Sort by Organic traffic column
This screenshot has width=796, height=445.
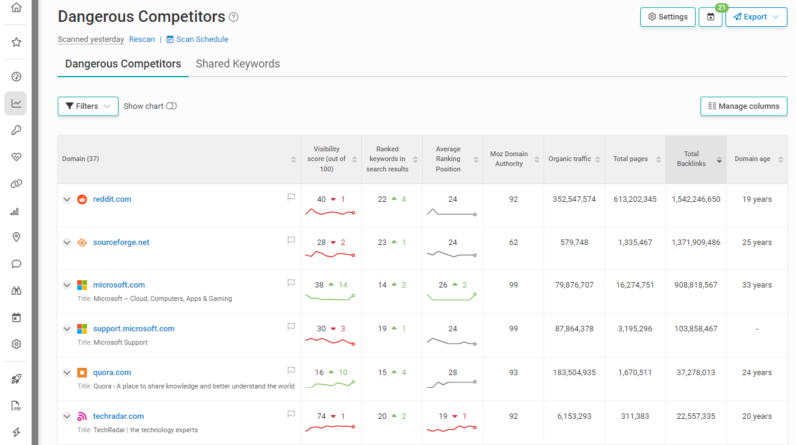(x=574, y=159)
